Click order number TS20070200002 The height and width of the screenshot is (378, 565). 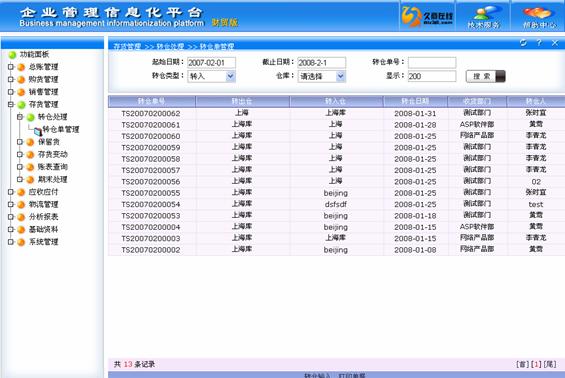click(151, 250)
